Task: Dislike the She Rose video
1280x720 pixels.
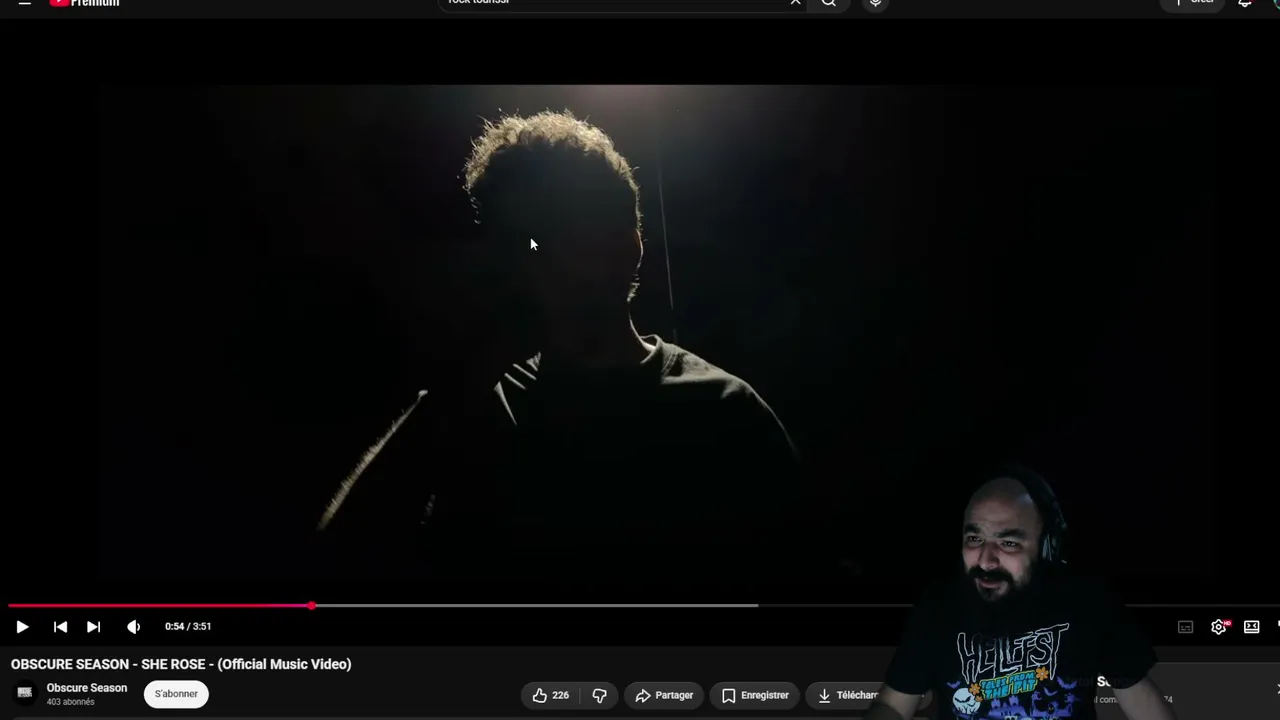Action: pos(599,695)
